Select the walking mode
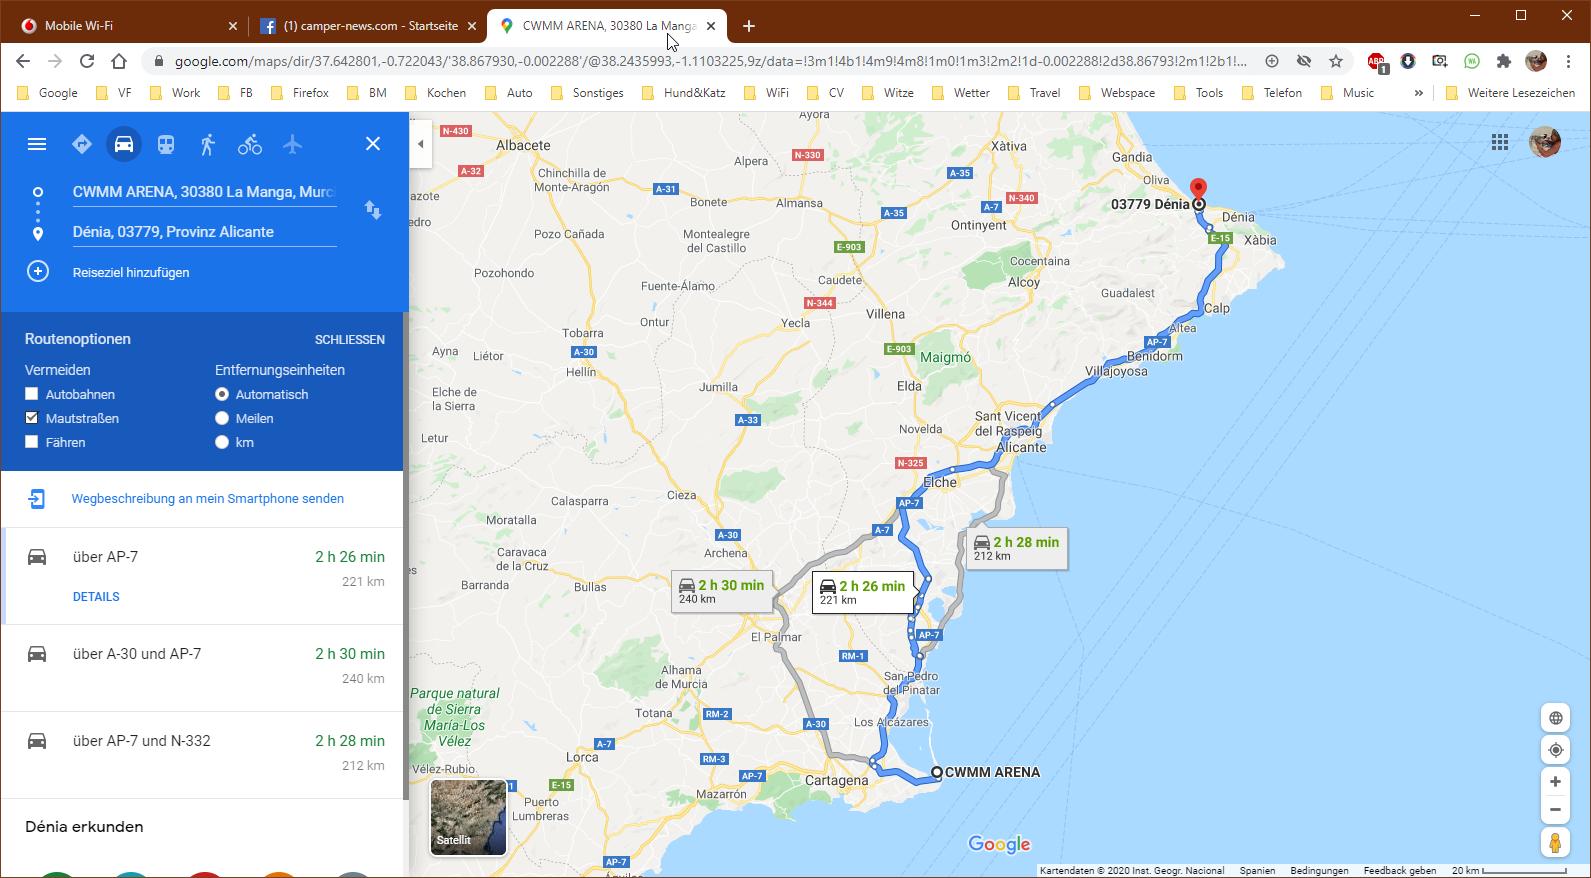The height and width of the screenshot is (878, 1591). 208,144
